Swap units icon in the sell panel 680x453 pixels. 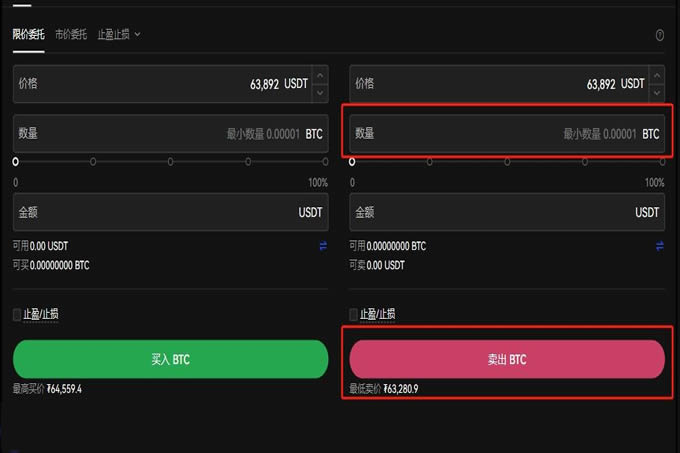pos(660,246)
